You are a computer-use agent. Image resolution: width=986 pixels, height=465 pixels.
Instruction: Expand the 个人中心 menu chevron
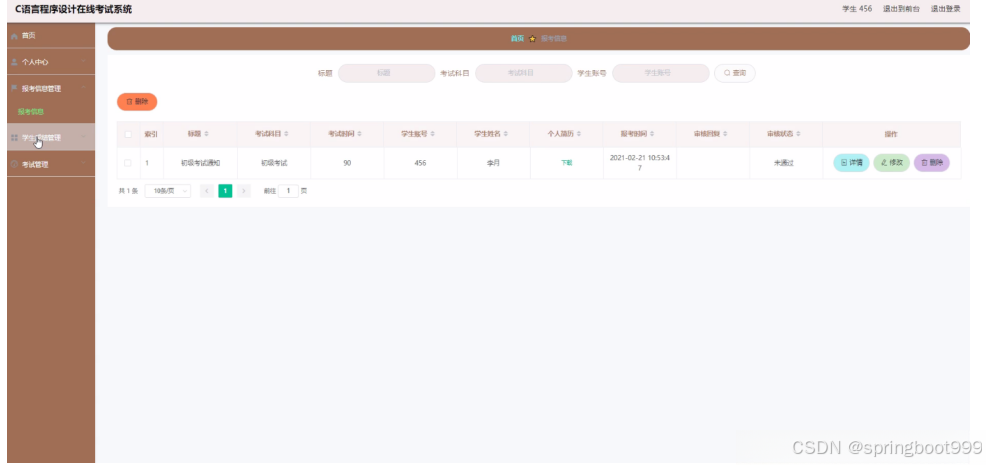tap(84, 62)
